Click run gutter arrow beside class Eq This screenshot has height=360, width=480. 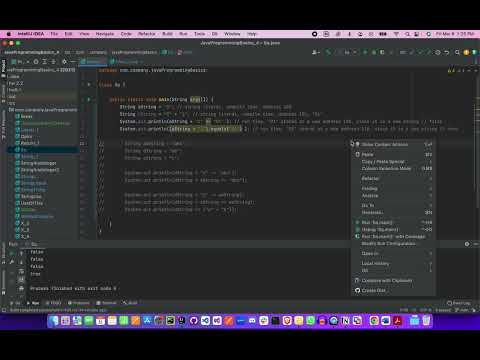89,85
